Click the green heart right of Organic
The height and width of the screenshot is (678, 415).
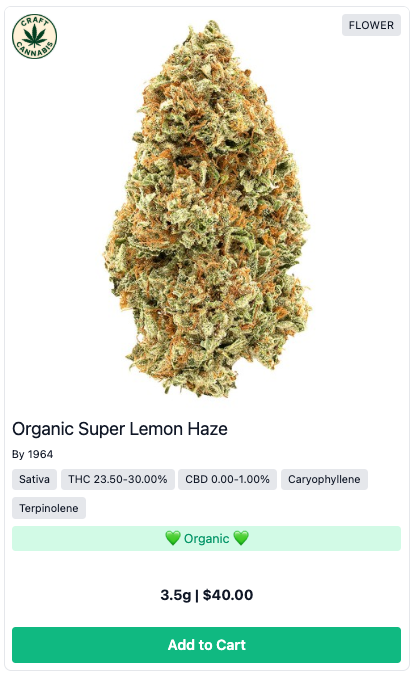[241, 538]
